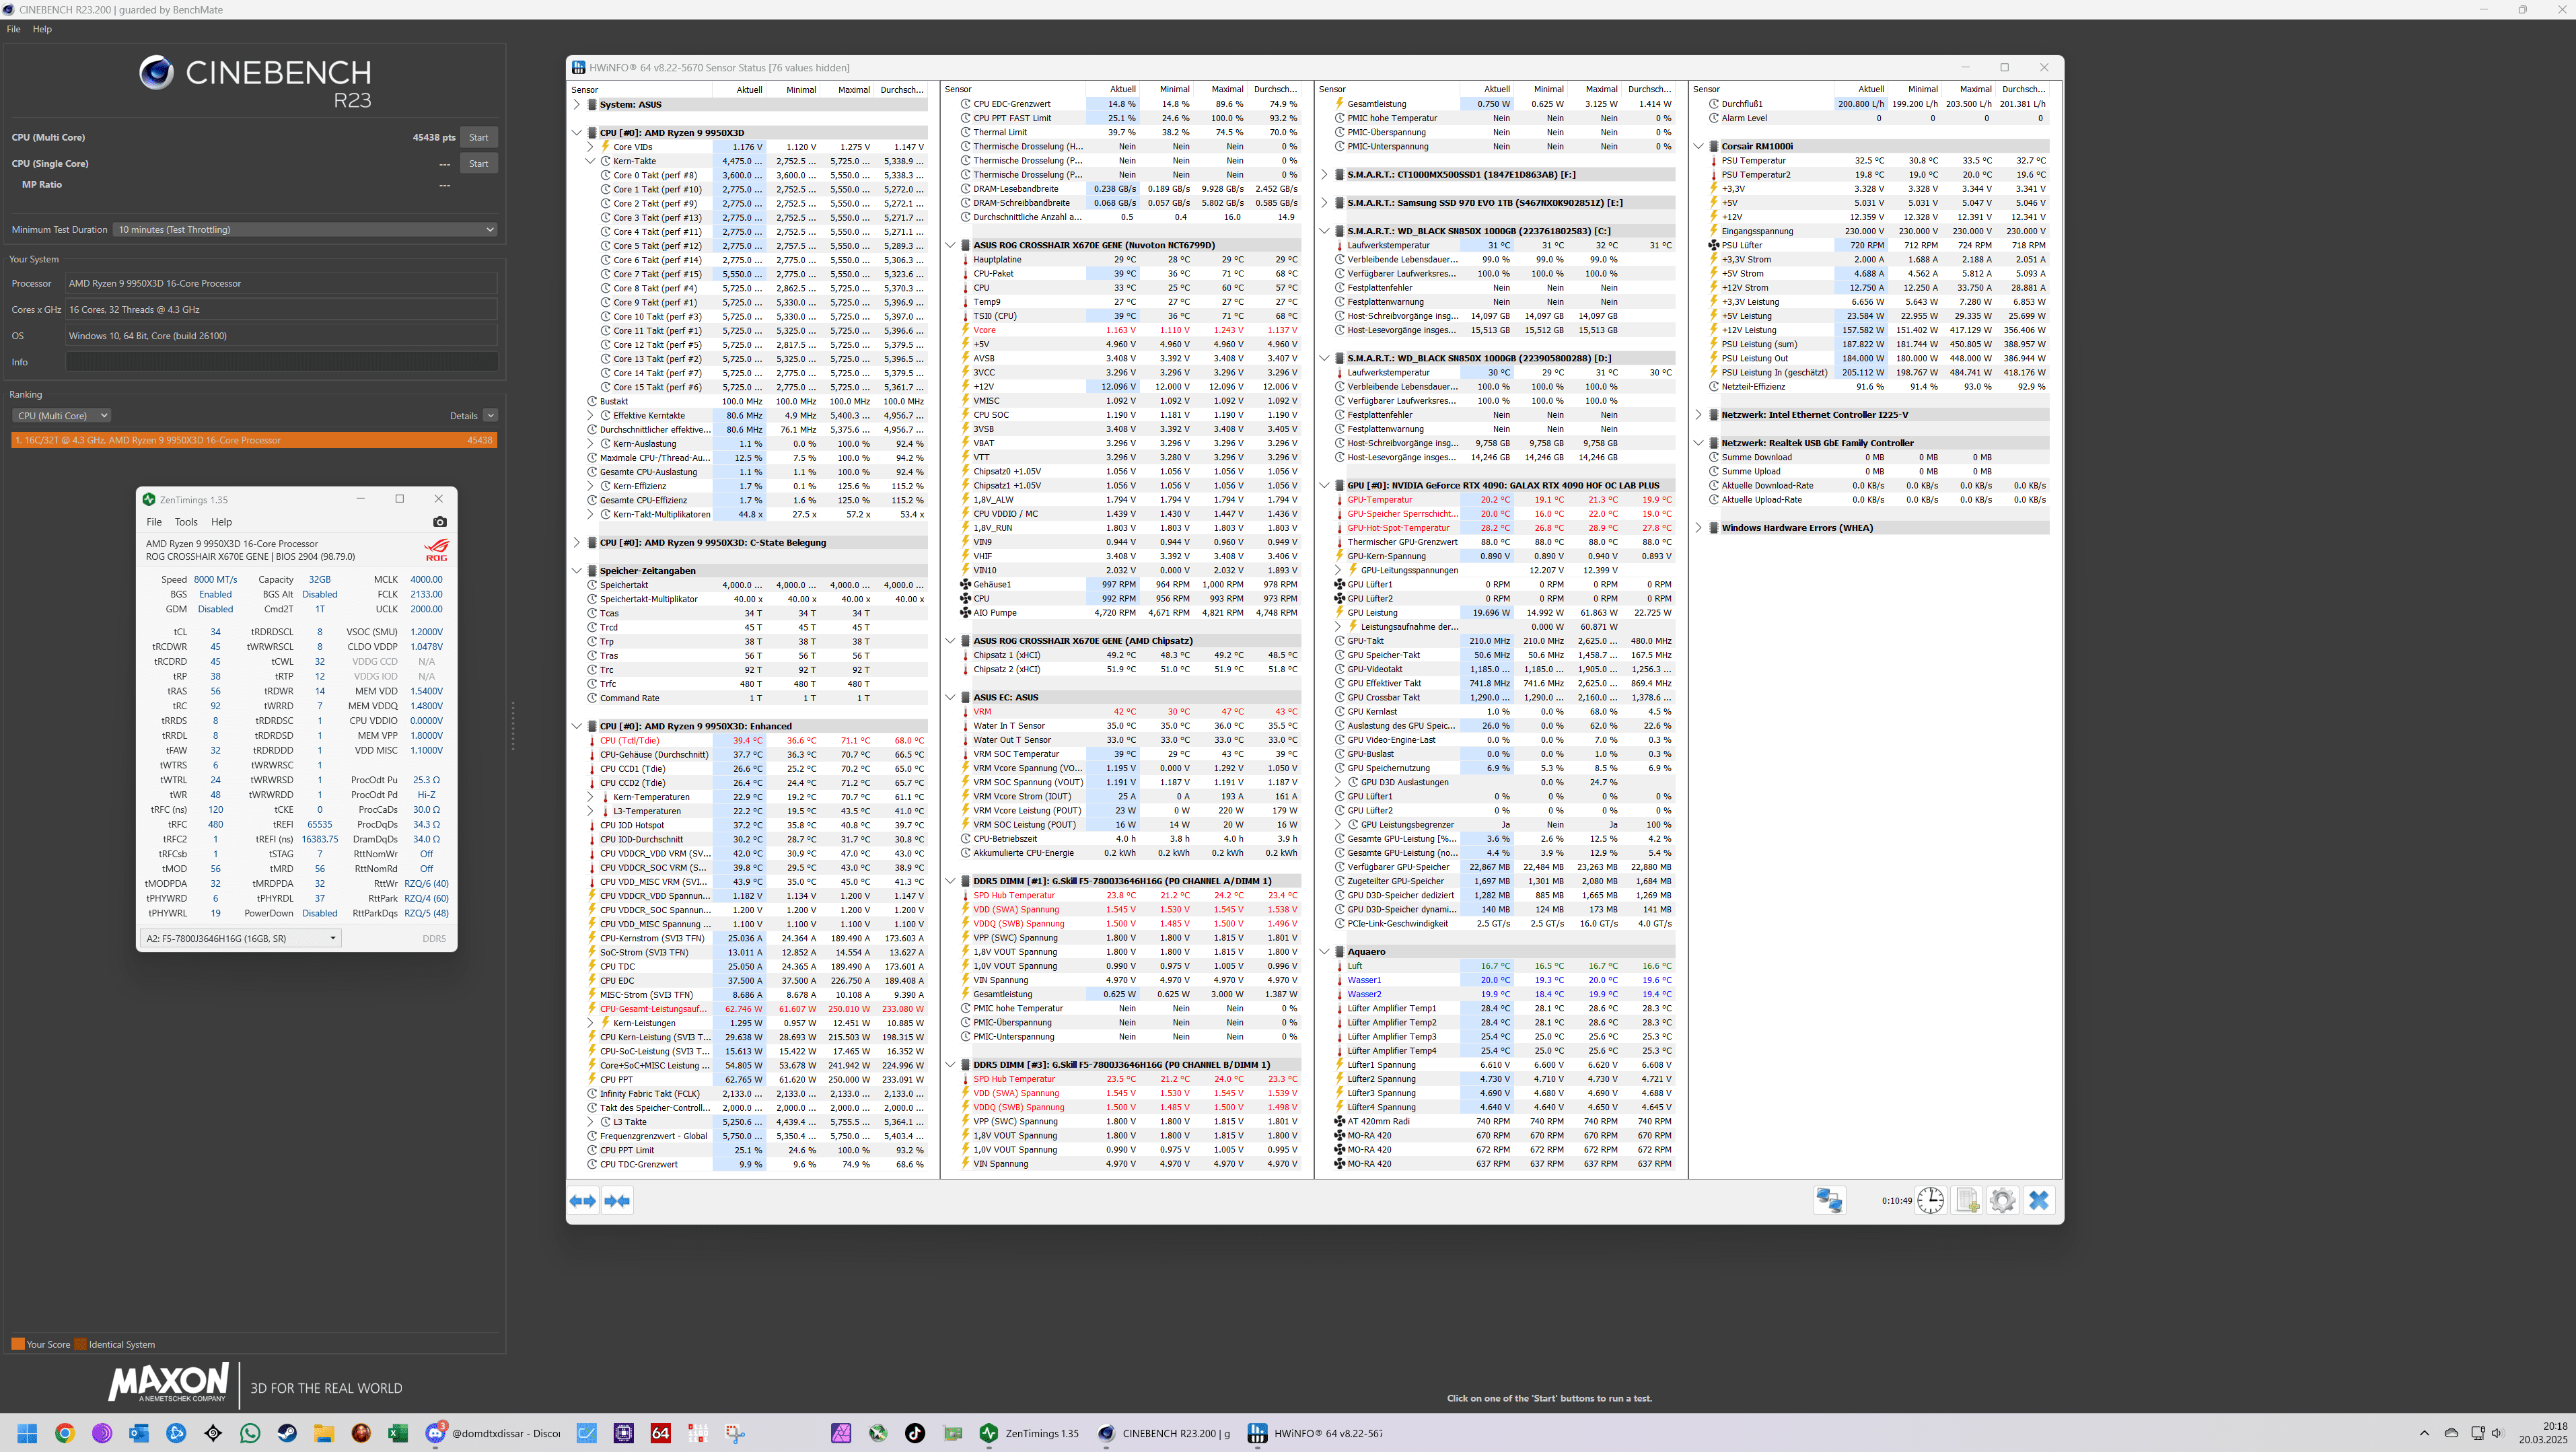Click the blue X close sensors button
Screen dimensions: 2576x1452
point(2039,1200)
